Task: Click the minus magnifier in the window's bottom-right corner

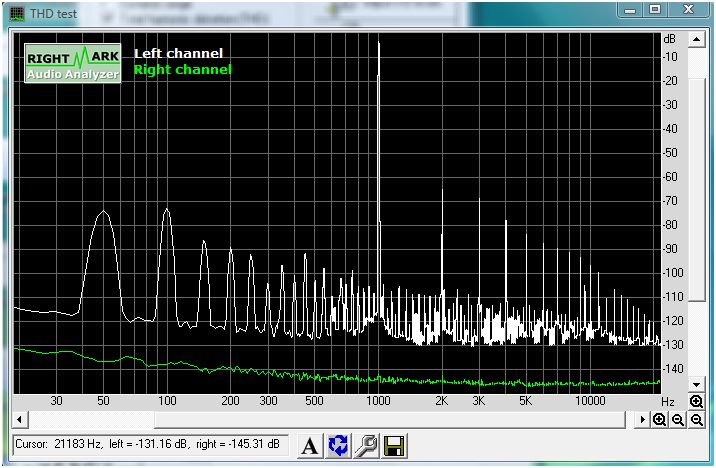Action: (x=696, y=420)
